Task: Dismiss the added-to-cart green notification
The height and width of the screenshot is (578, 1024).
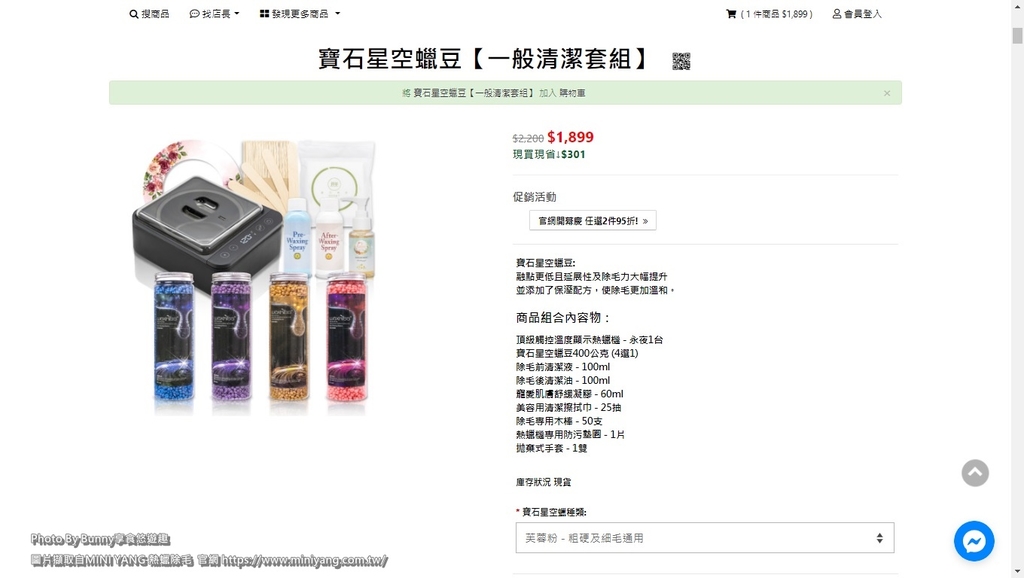Action: tap(887, 93)
